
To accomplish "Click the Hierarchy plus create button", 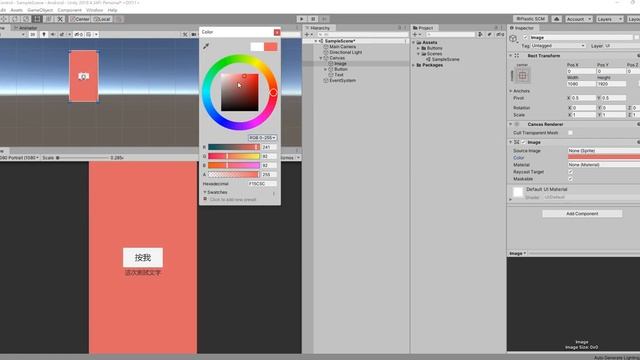I will (307, 35).
